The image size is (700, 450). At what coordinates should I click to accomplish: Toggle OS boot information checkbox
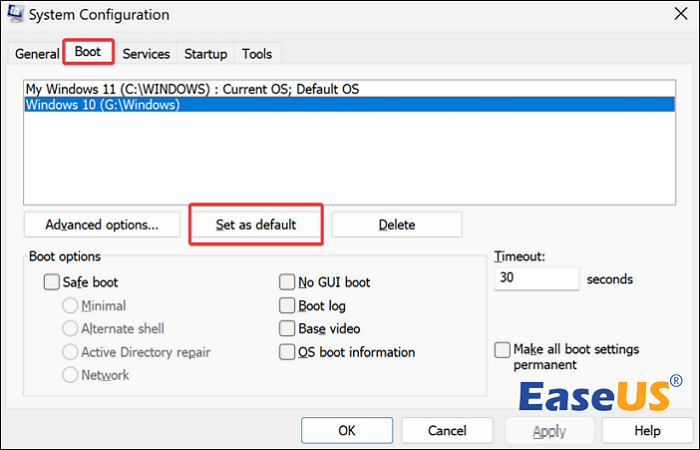point(288,352)
